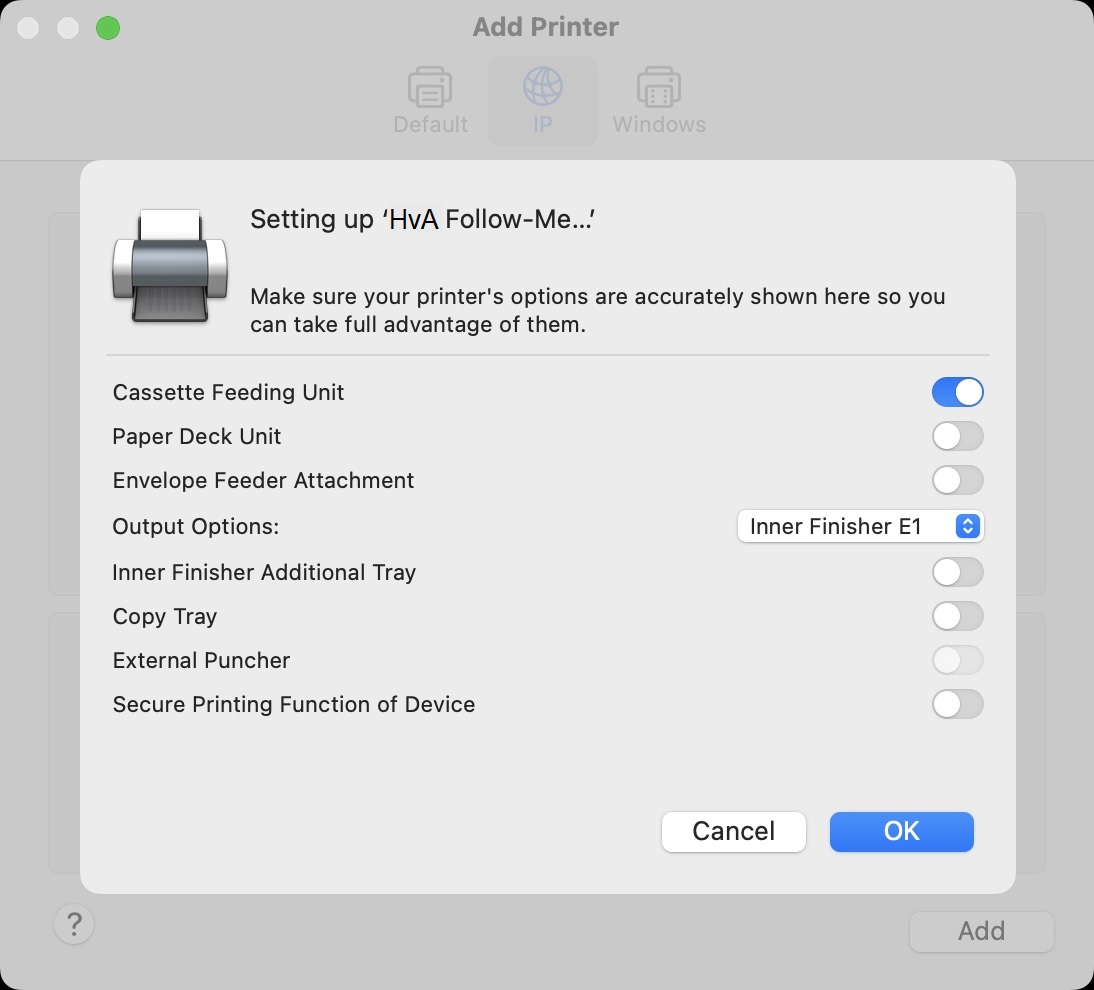Click the help question mark button
The image size is (1094, 990).
pos(74,925)
